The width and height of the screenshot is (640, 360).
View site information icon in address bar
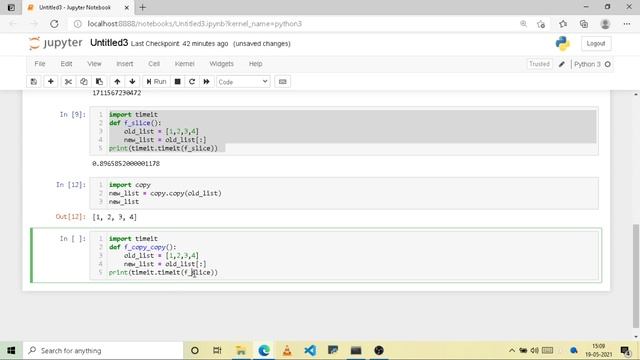point(78,24)
